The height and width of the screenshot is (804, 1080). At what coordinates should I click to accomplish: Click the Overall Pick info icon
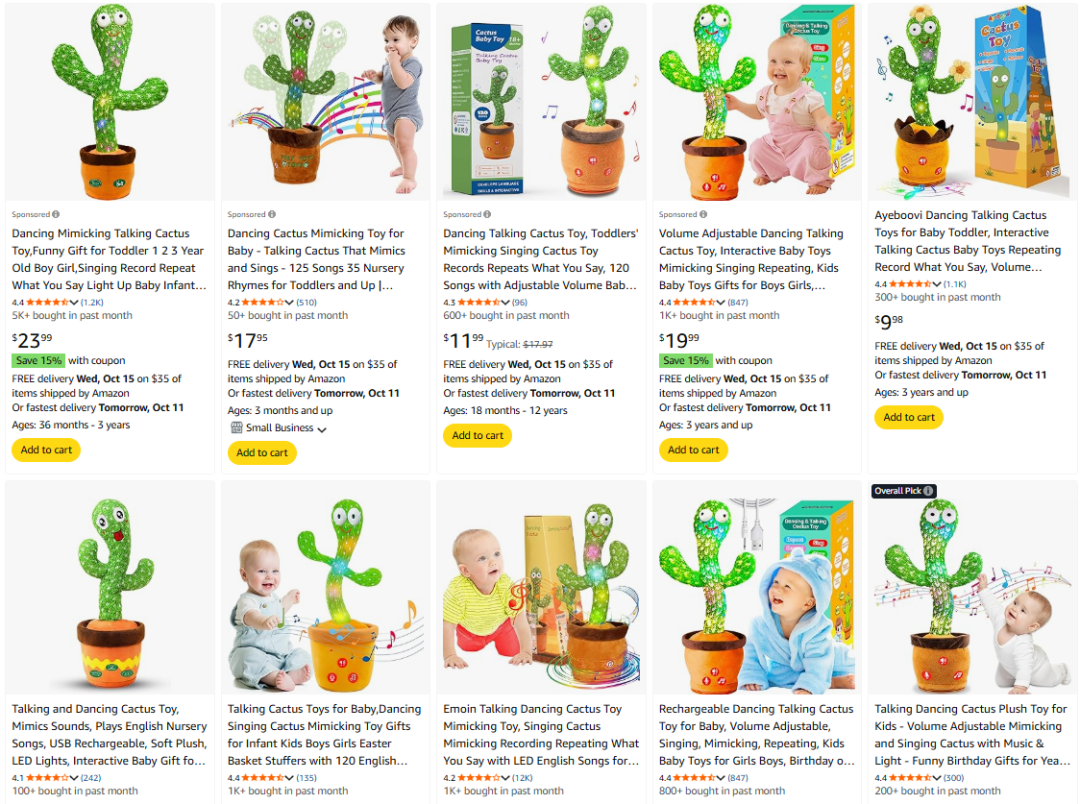(x=928, y=491)
